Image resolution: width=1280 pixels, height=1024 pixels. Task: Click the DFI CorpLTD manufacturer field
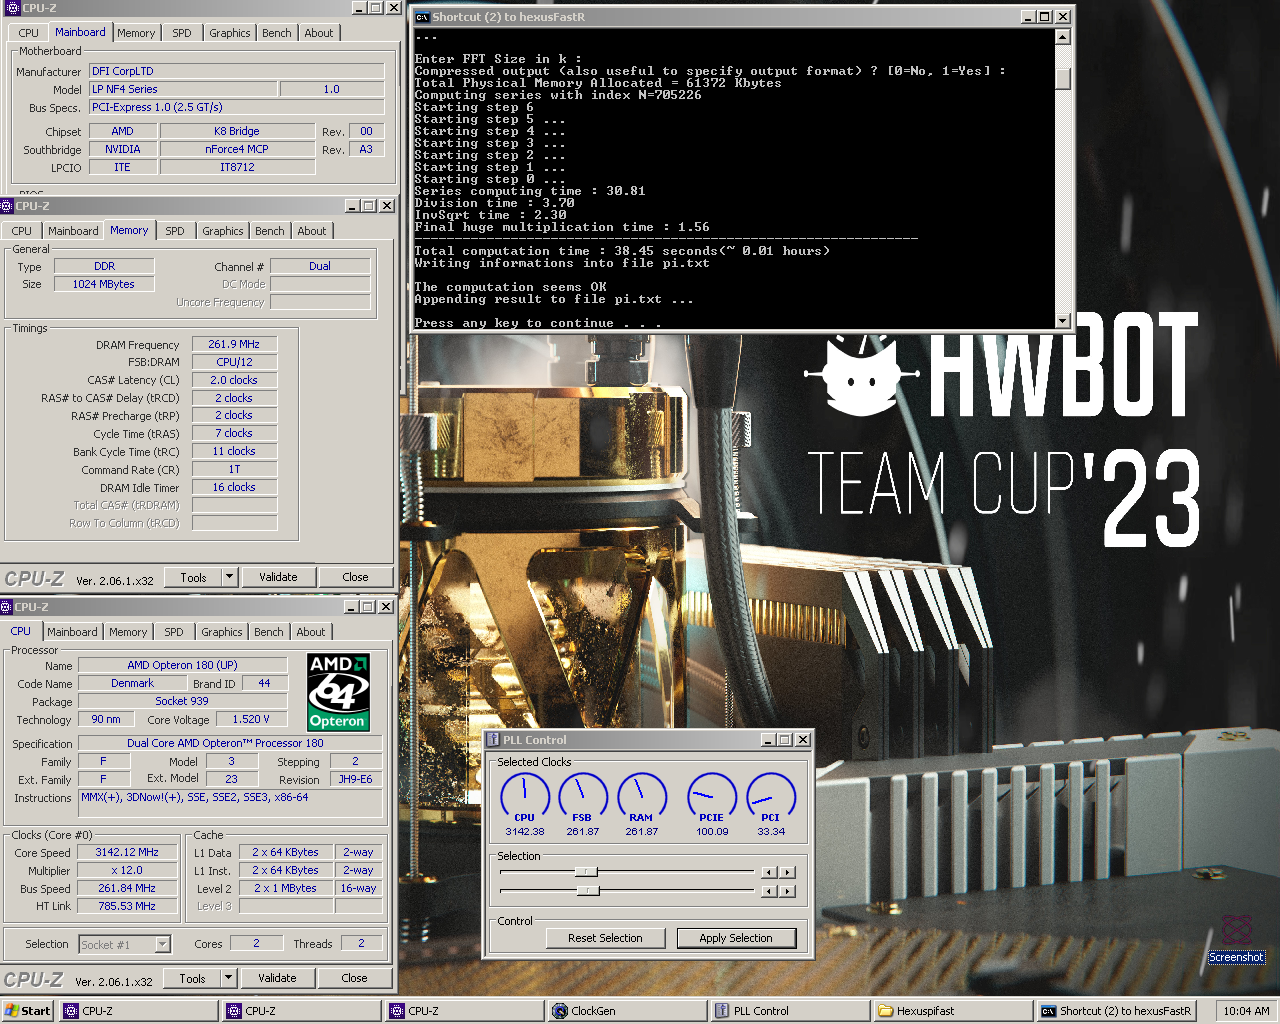coord(237,71)
